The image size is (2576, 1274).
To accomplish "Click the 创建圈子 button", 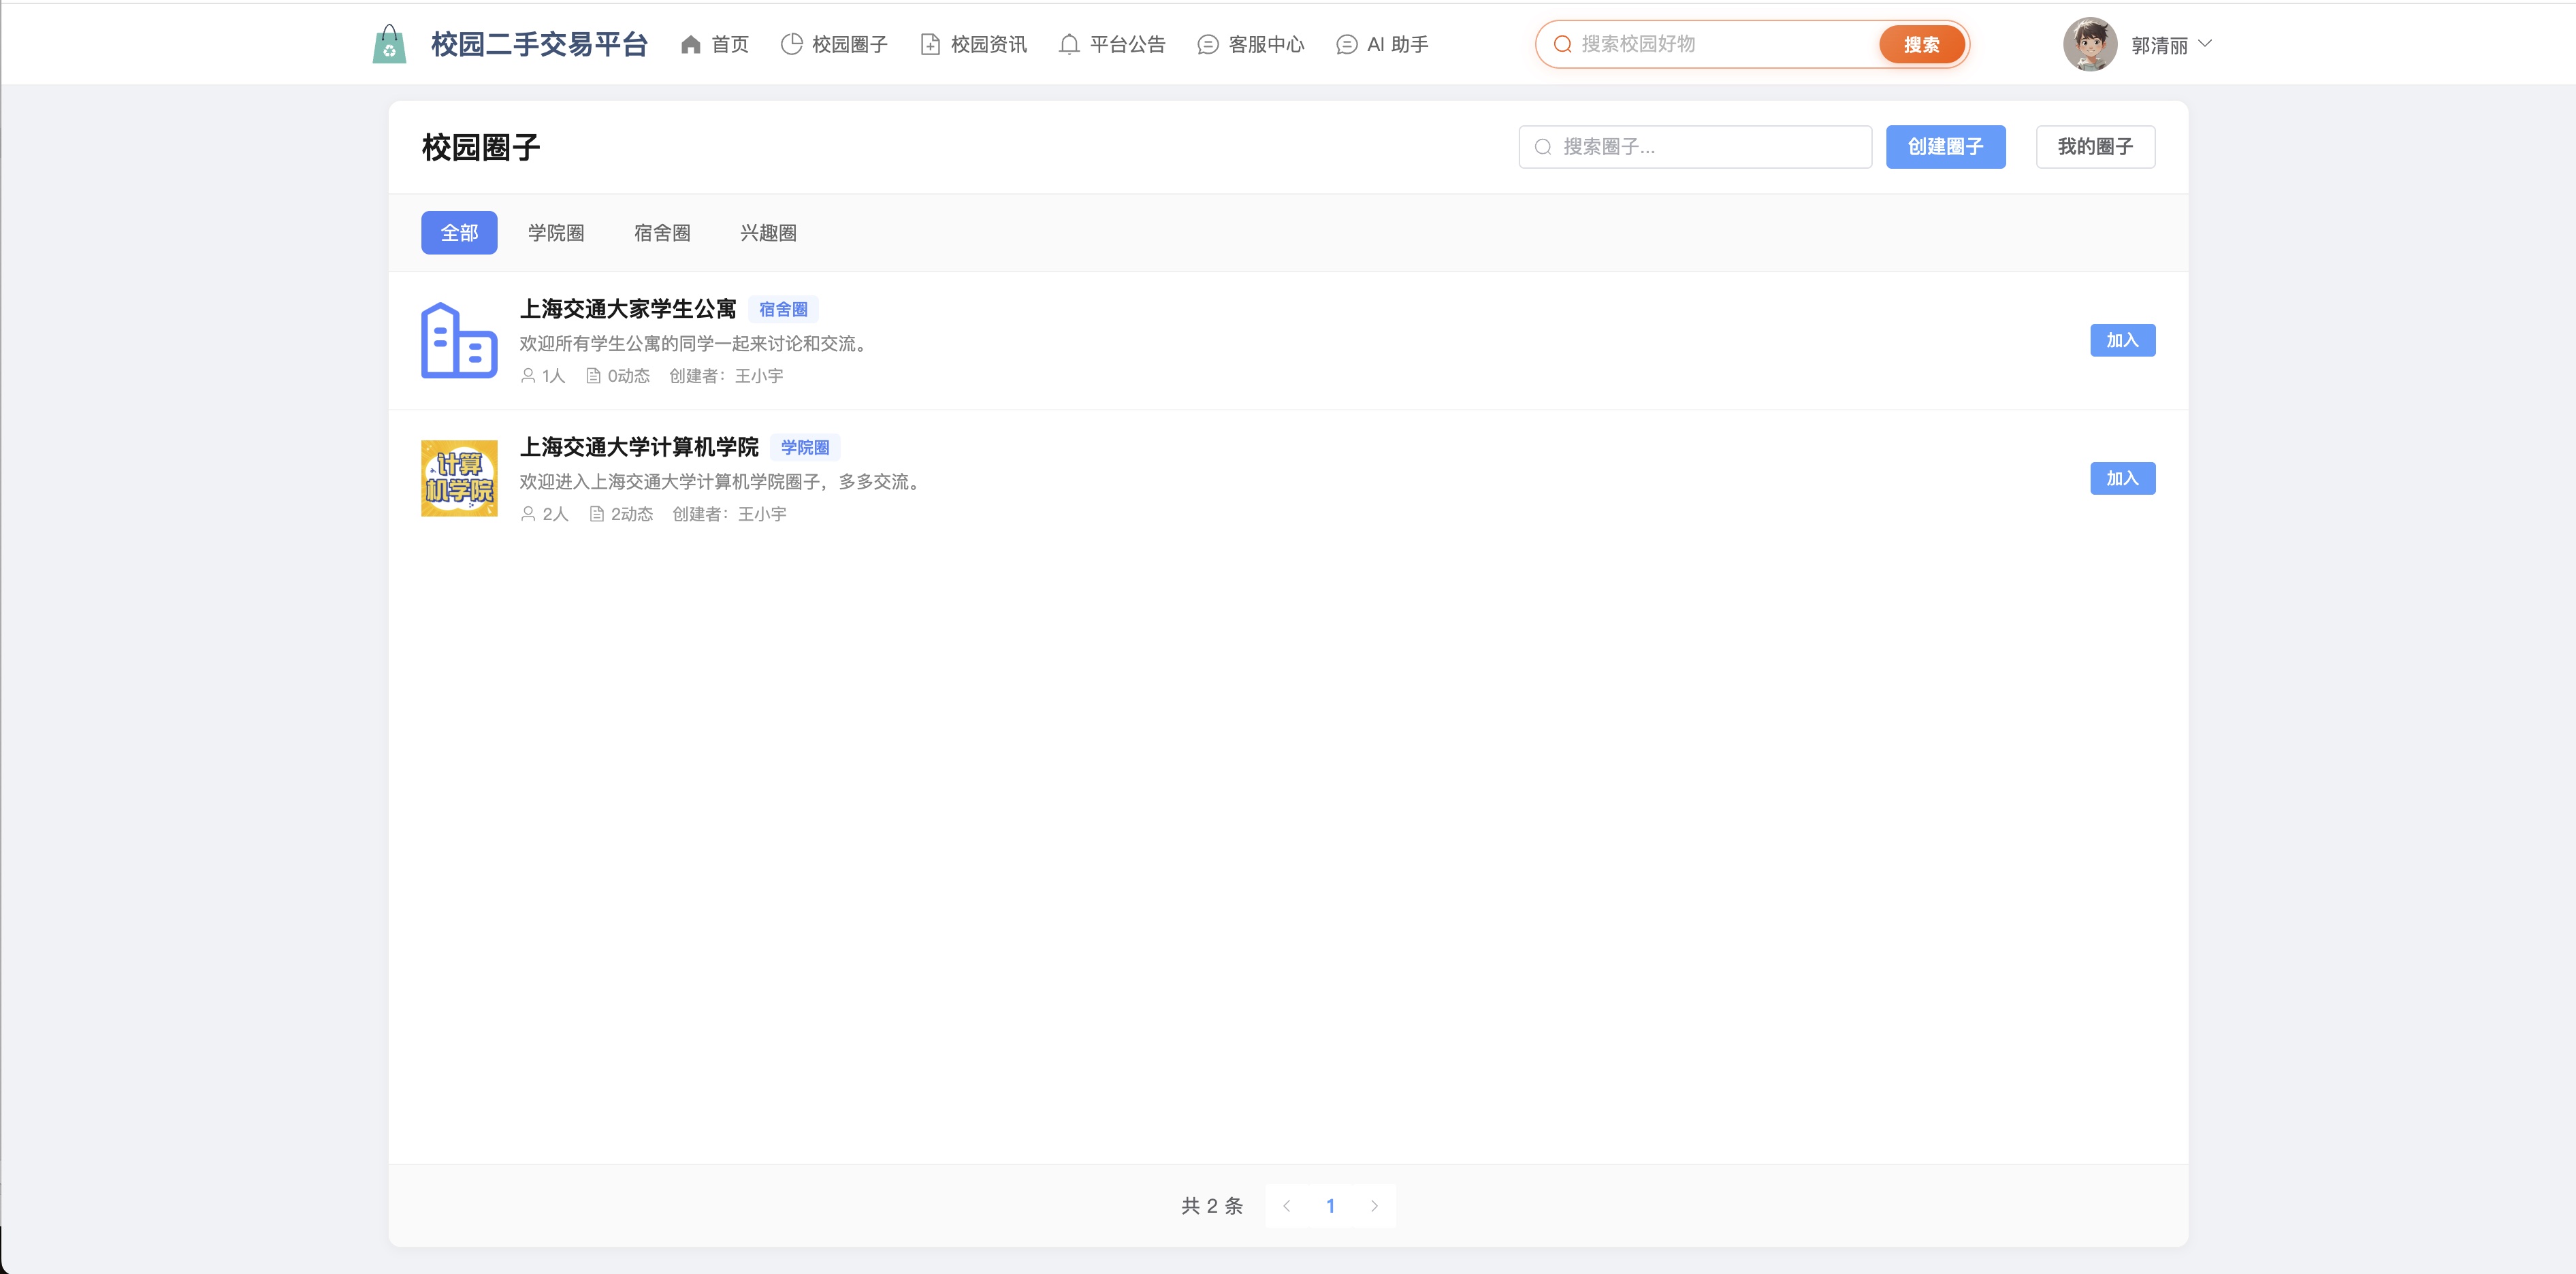I will click(1945, 147).
